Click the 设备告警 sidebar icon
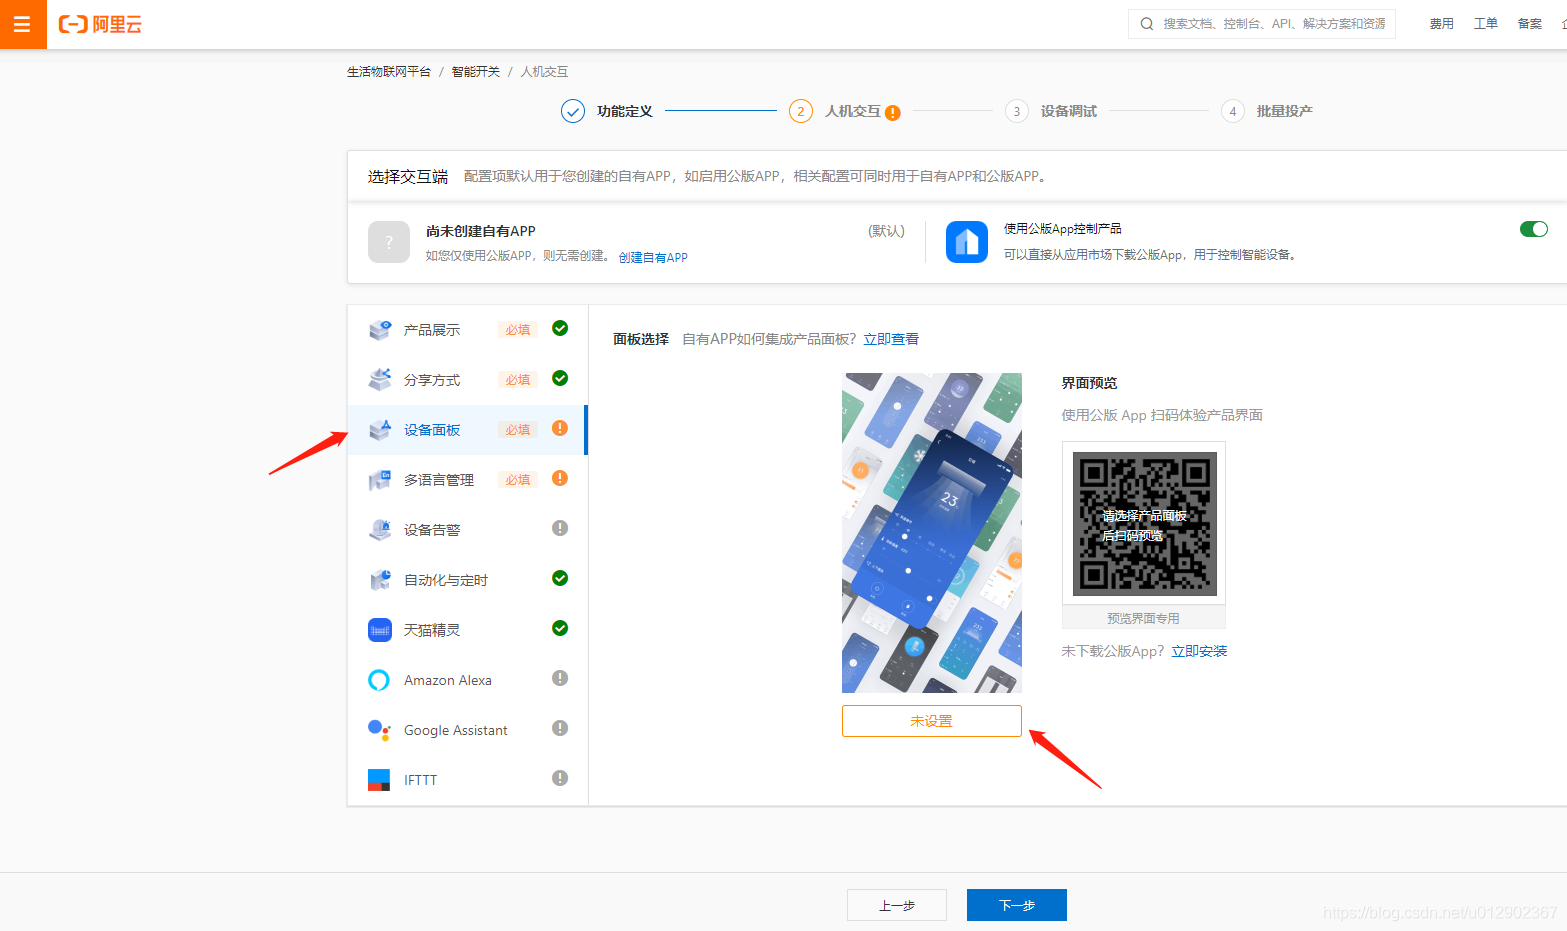Screen dimensions: 1567x931 coord(380,530)
